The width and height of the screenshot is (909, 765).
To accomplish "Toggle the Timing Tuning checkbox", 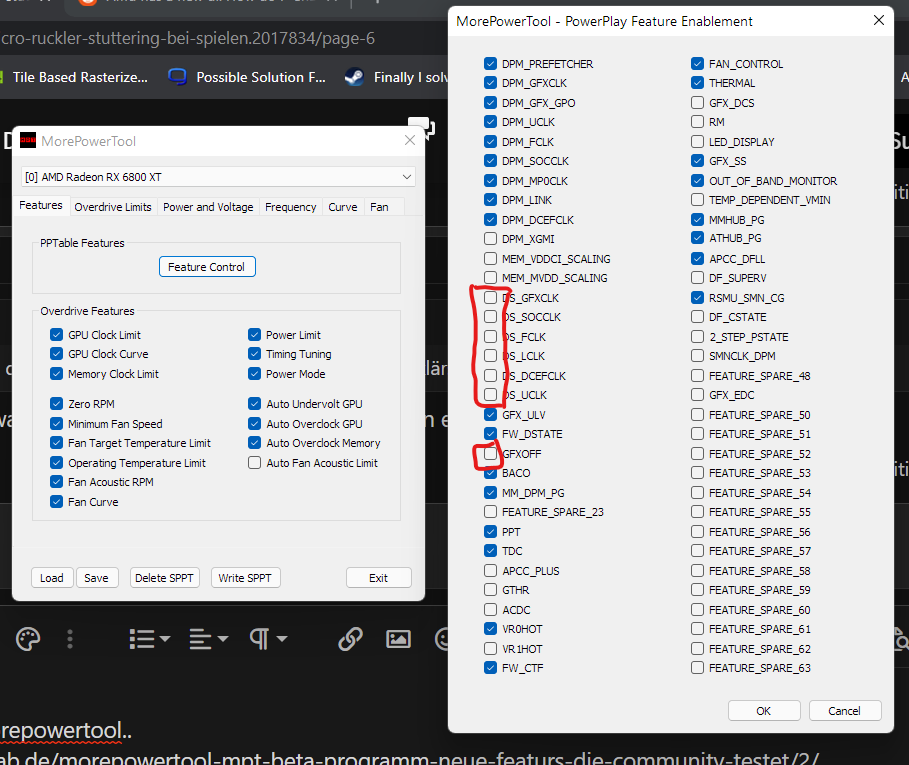I will click(x=254, y=354).
